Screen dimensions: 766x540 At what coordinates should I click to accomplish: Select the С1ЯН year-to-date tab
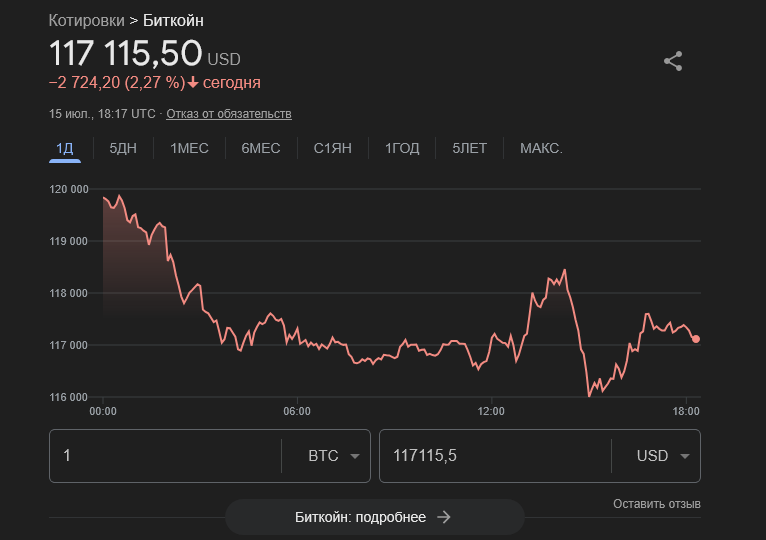(x=333, y=148)
